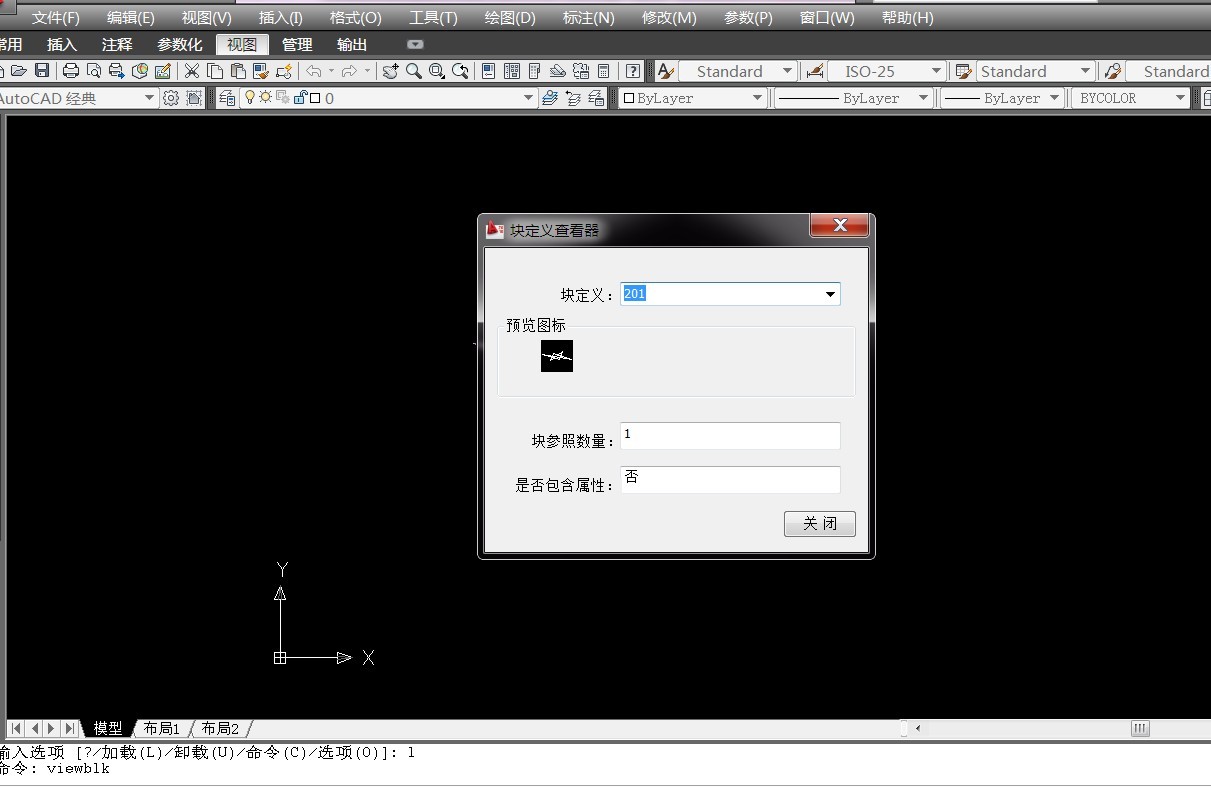Screen dimensions: 1211x796
Task: Click the Zoom Previous icon
Action: (x=460, y=71)
